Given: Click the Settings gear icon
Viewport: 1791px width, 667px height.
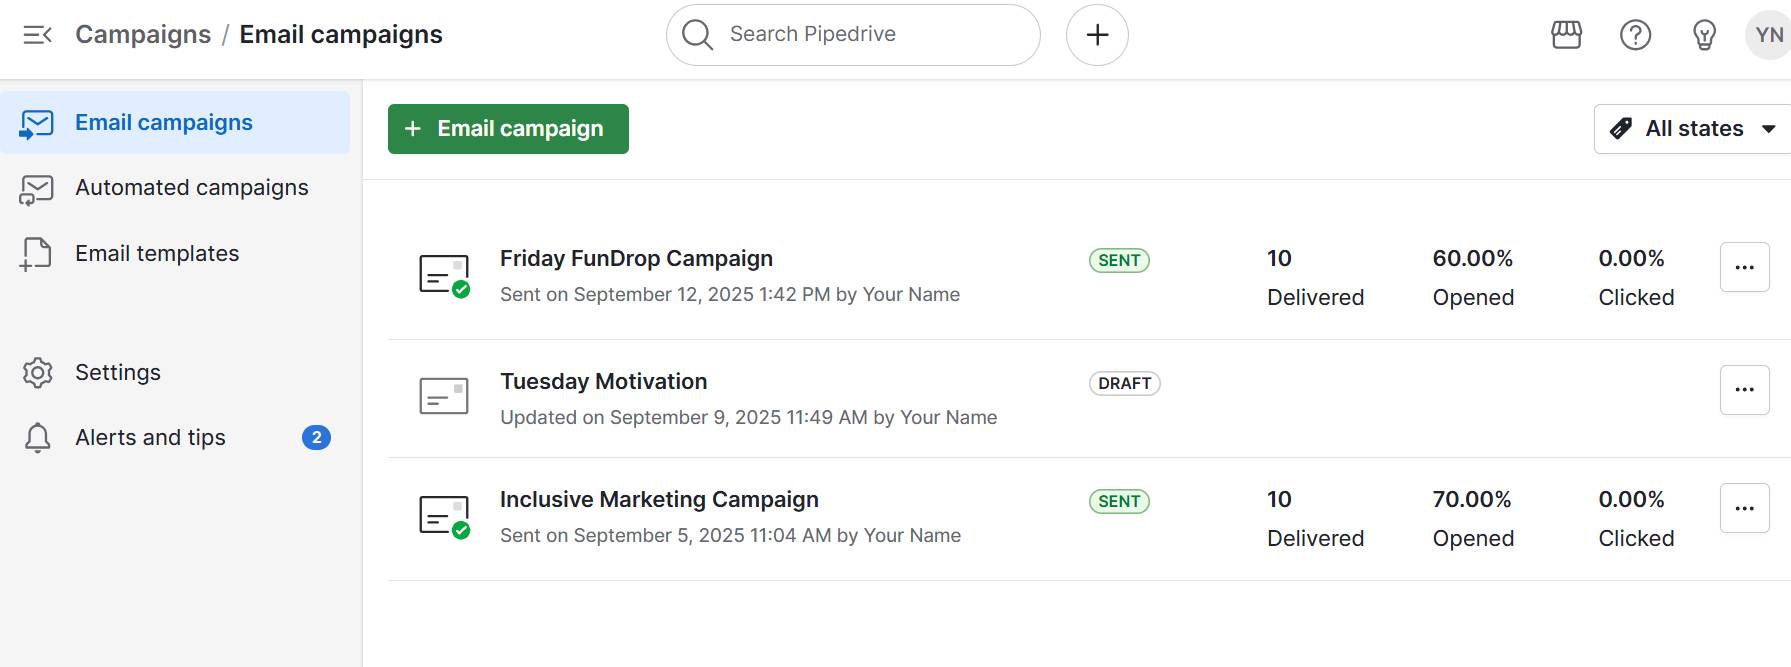Looking at the screenshot, I should point(37,372).
